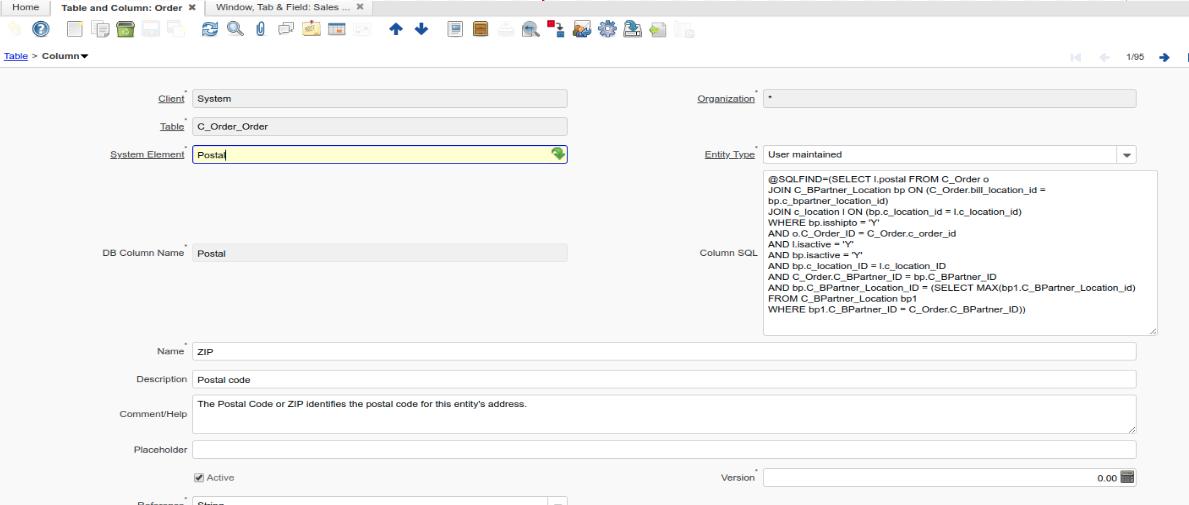Click the Table field showing C_Order_Order
The image size is (1189, 505).
380,127
